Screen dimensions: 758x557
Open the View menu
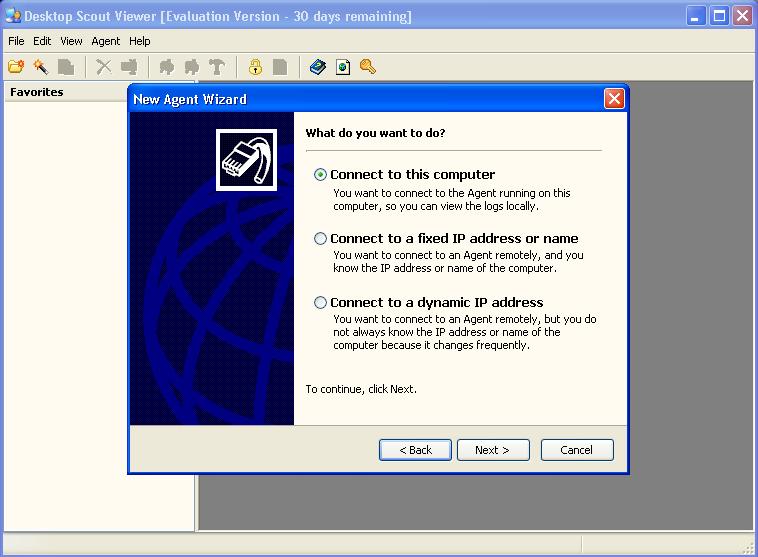71,41
